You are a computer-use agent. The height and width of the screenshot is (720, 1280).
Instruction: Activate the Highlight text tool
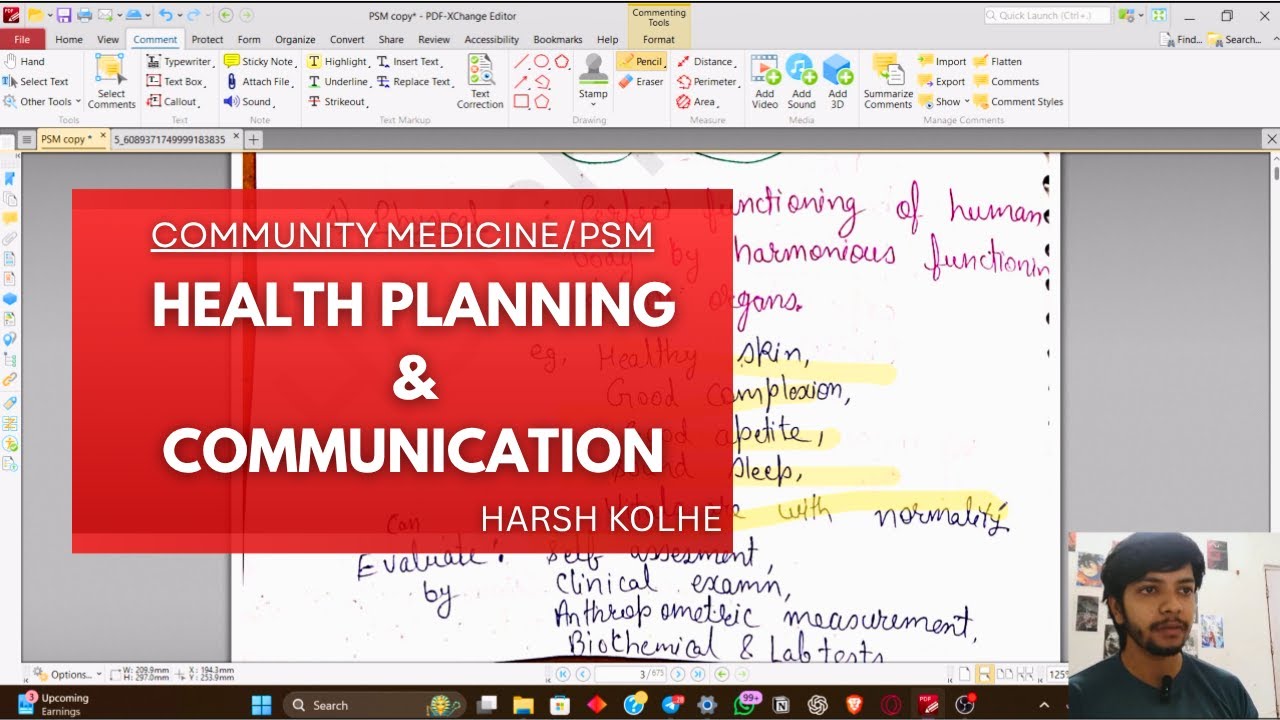click(x=338, y=61)
